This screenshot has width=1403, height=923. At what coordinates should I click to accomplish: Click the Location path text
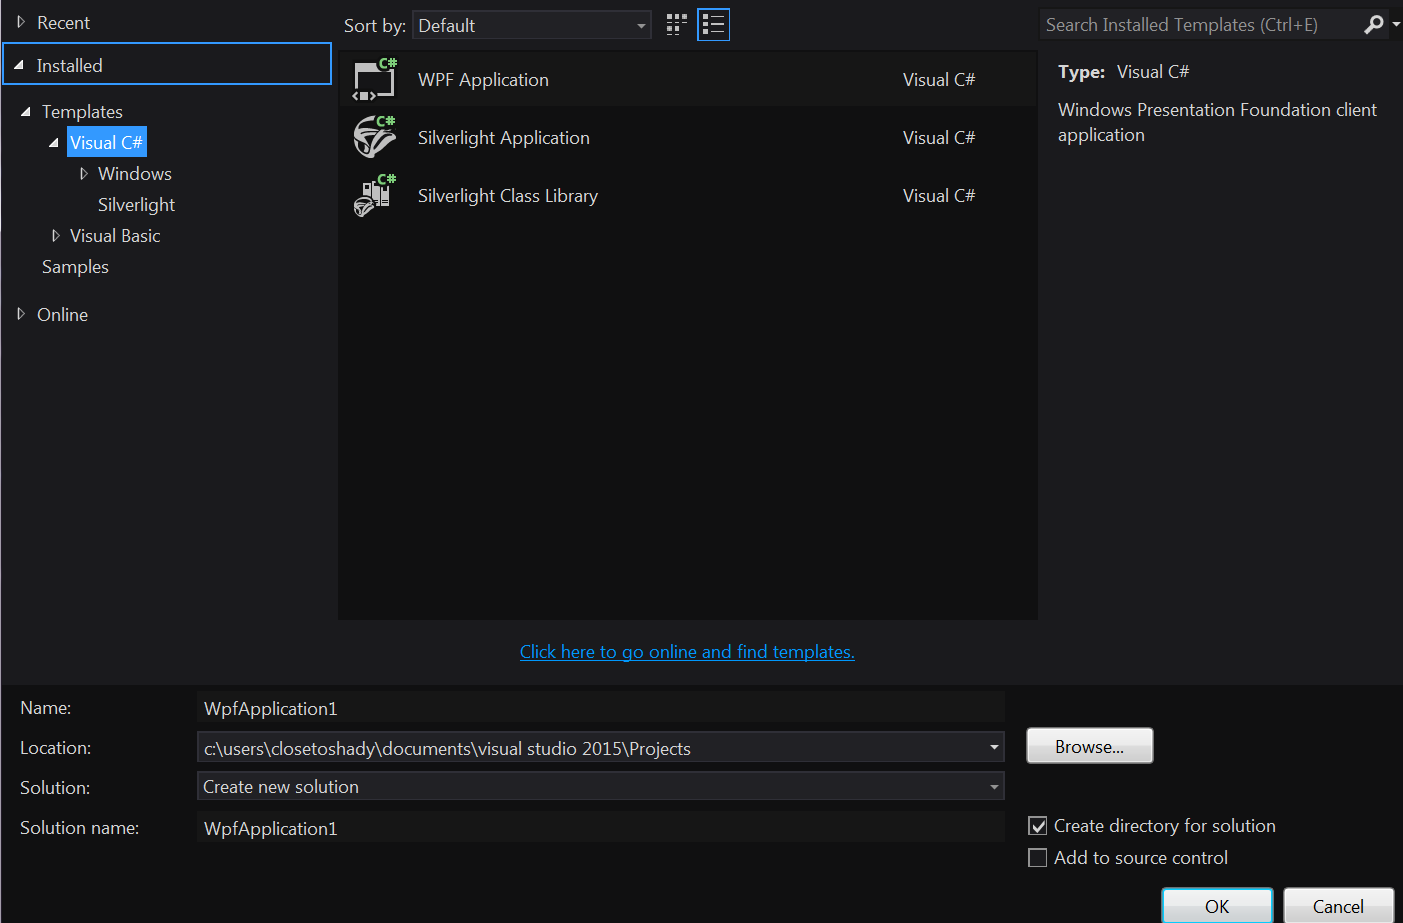tap(447, 749)
